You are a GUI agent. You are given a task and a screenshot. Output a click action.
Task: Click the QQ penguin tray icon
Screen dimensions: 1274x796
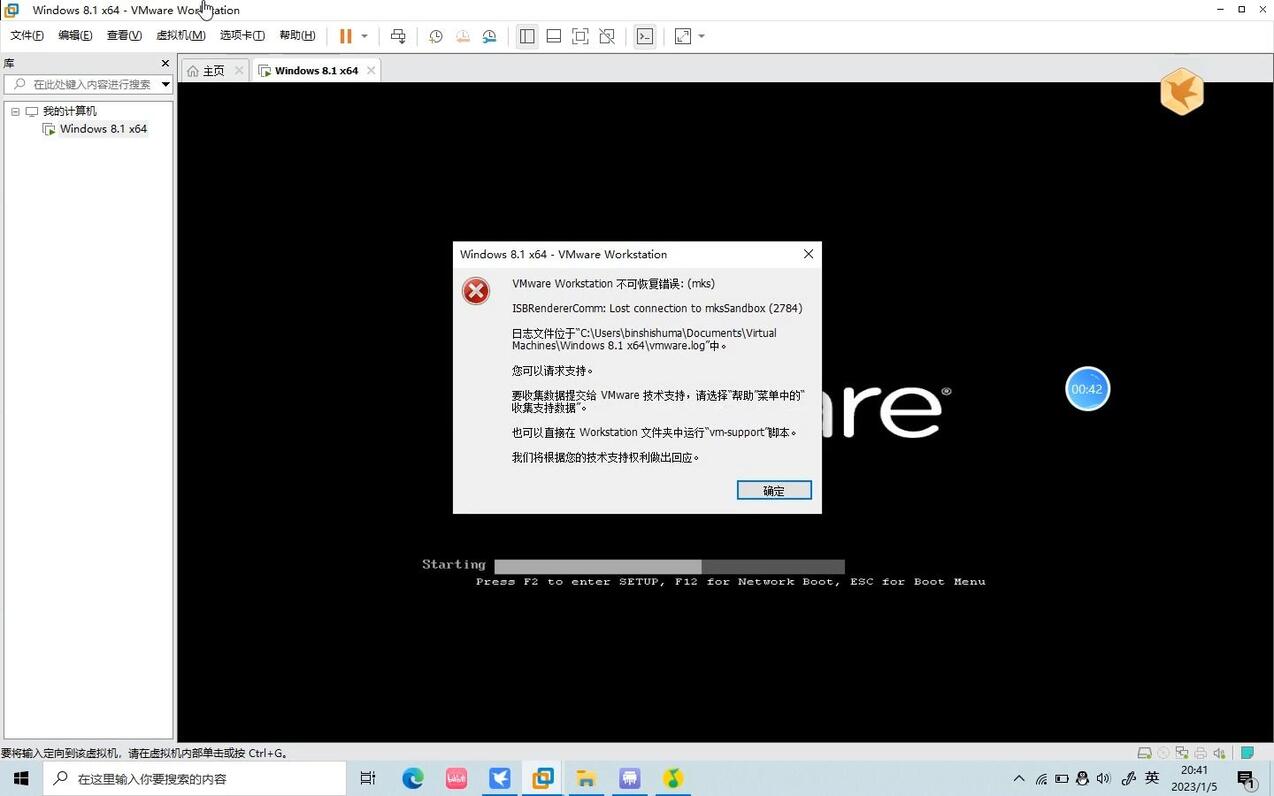pyautogui.click(x=1082, y=778)
